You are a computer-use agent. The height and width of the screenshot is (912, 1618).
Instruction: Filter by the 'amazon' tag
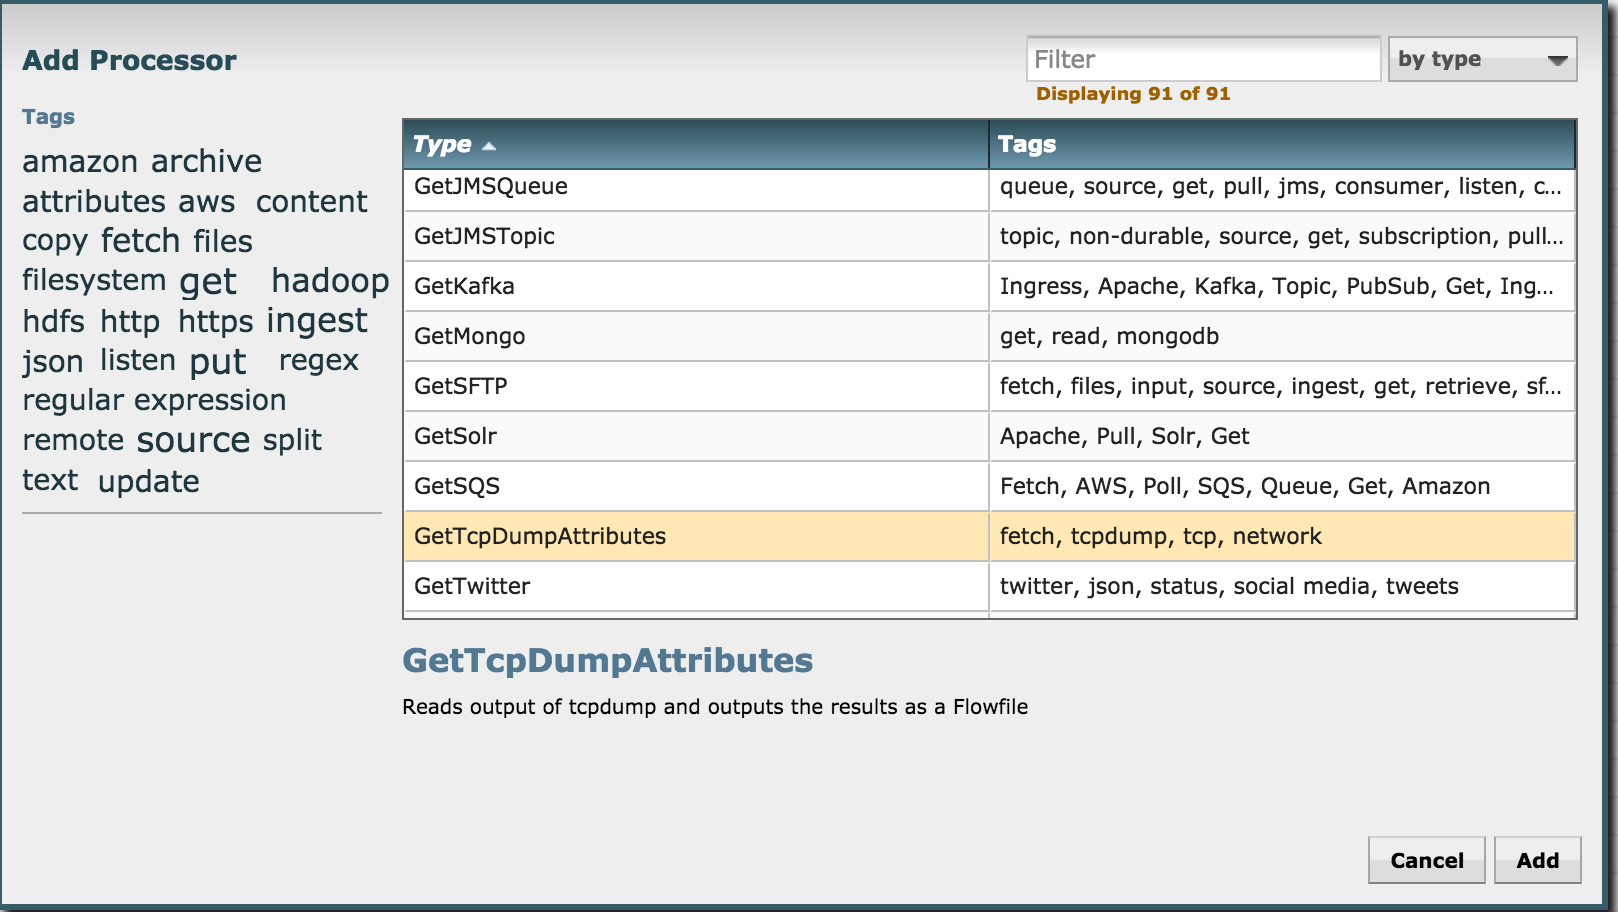80,162
